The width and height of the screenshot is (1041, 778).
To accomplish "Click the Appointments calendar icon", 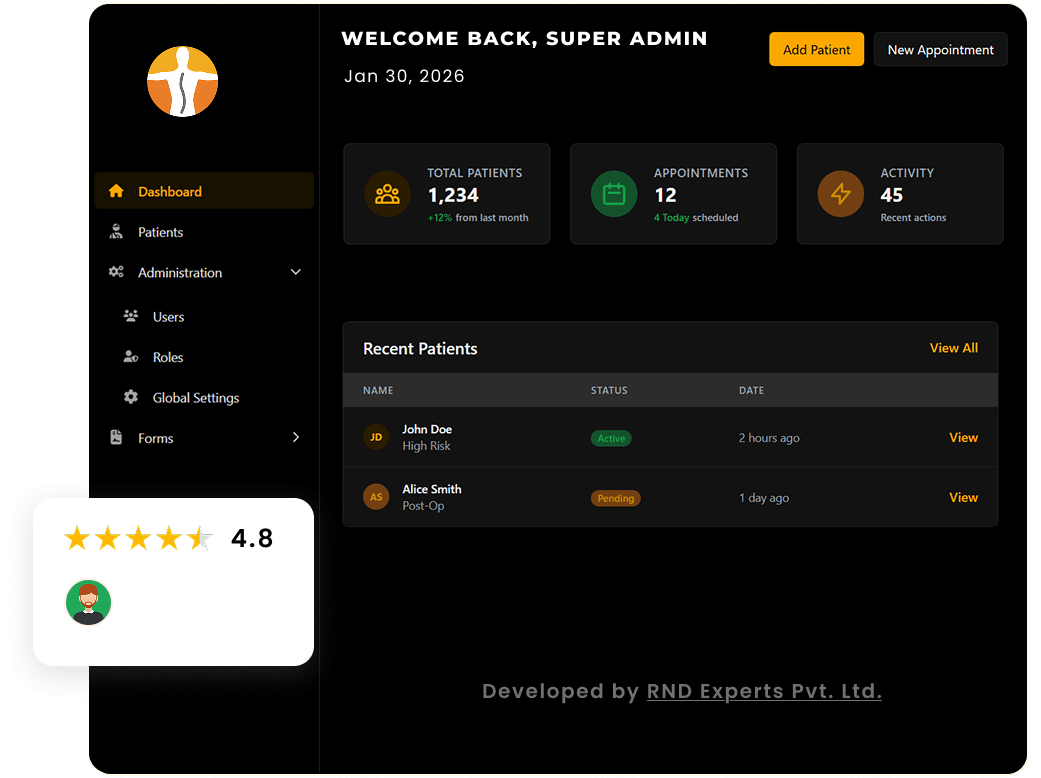I will [614, 194].
